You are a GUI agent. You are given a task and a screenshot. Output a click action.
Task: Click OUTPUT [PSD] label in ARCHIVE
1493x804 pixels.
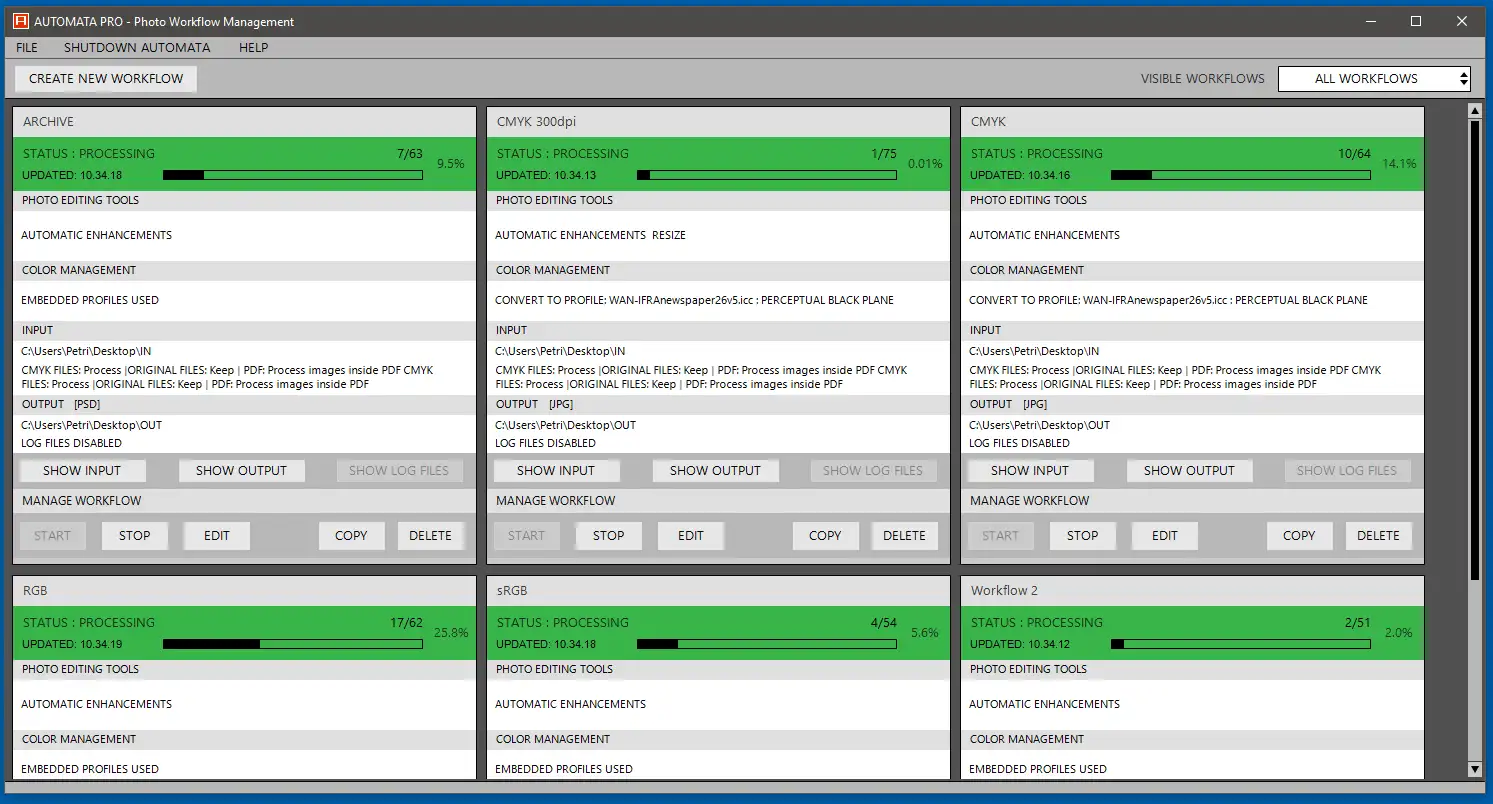tap(61, 405)
